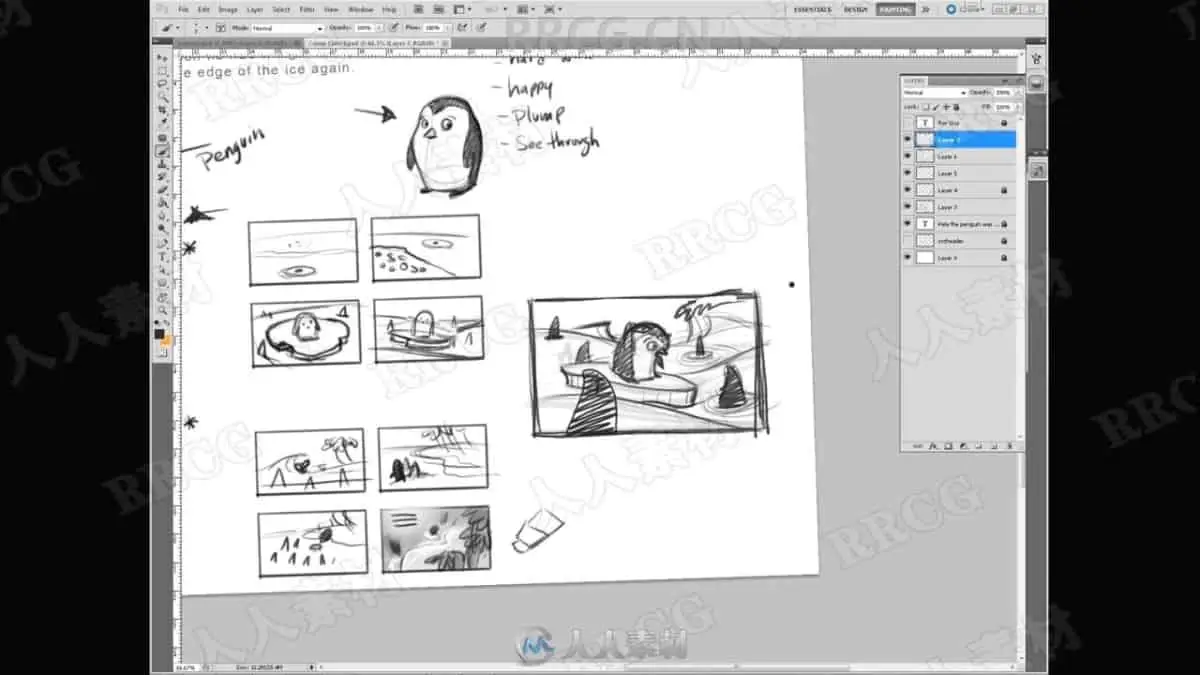Hide Layer 4 with its eye icon
The image size is (1200, 675).
(x=908, y=190)
